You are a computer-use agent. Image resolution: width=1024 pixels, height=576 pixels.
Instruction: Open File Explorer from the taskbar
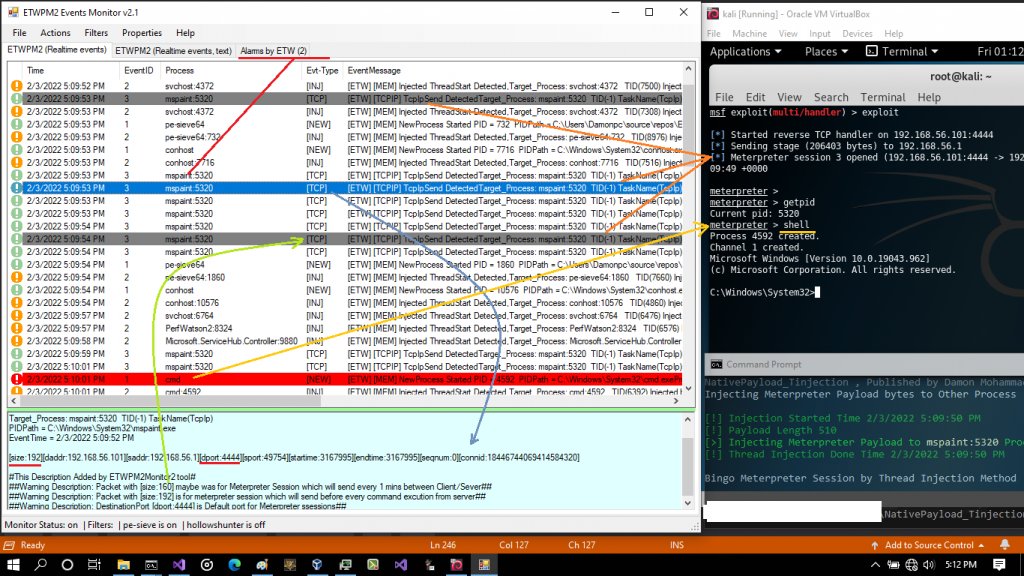pos(123,565)
